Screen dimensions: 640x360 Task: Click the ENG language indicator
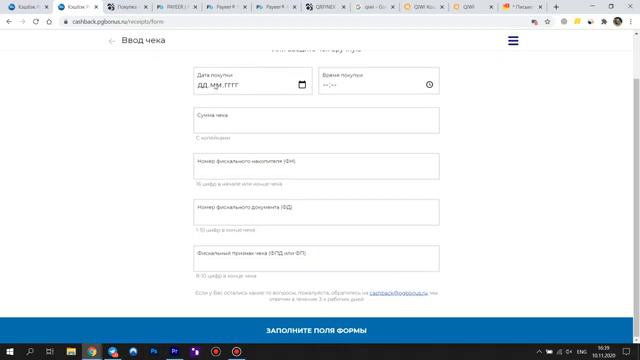coord(582,352)
